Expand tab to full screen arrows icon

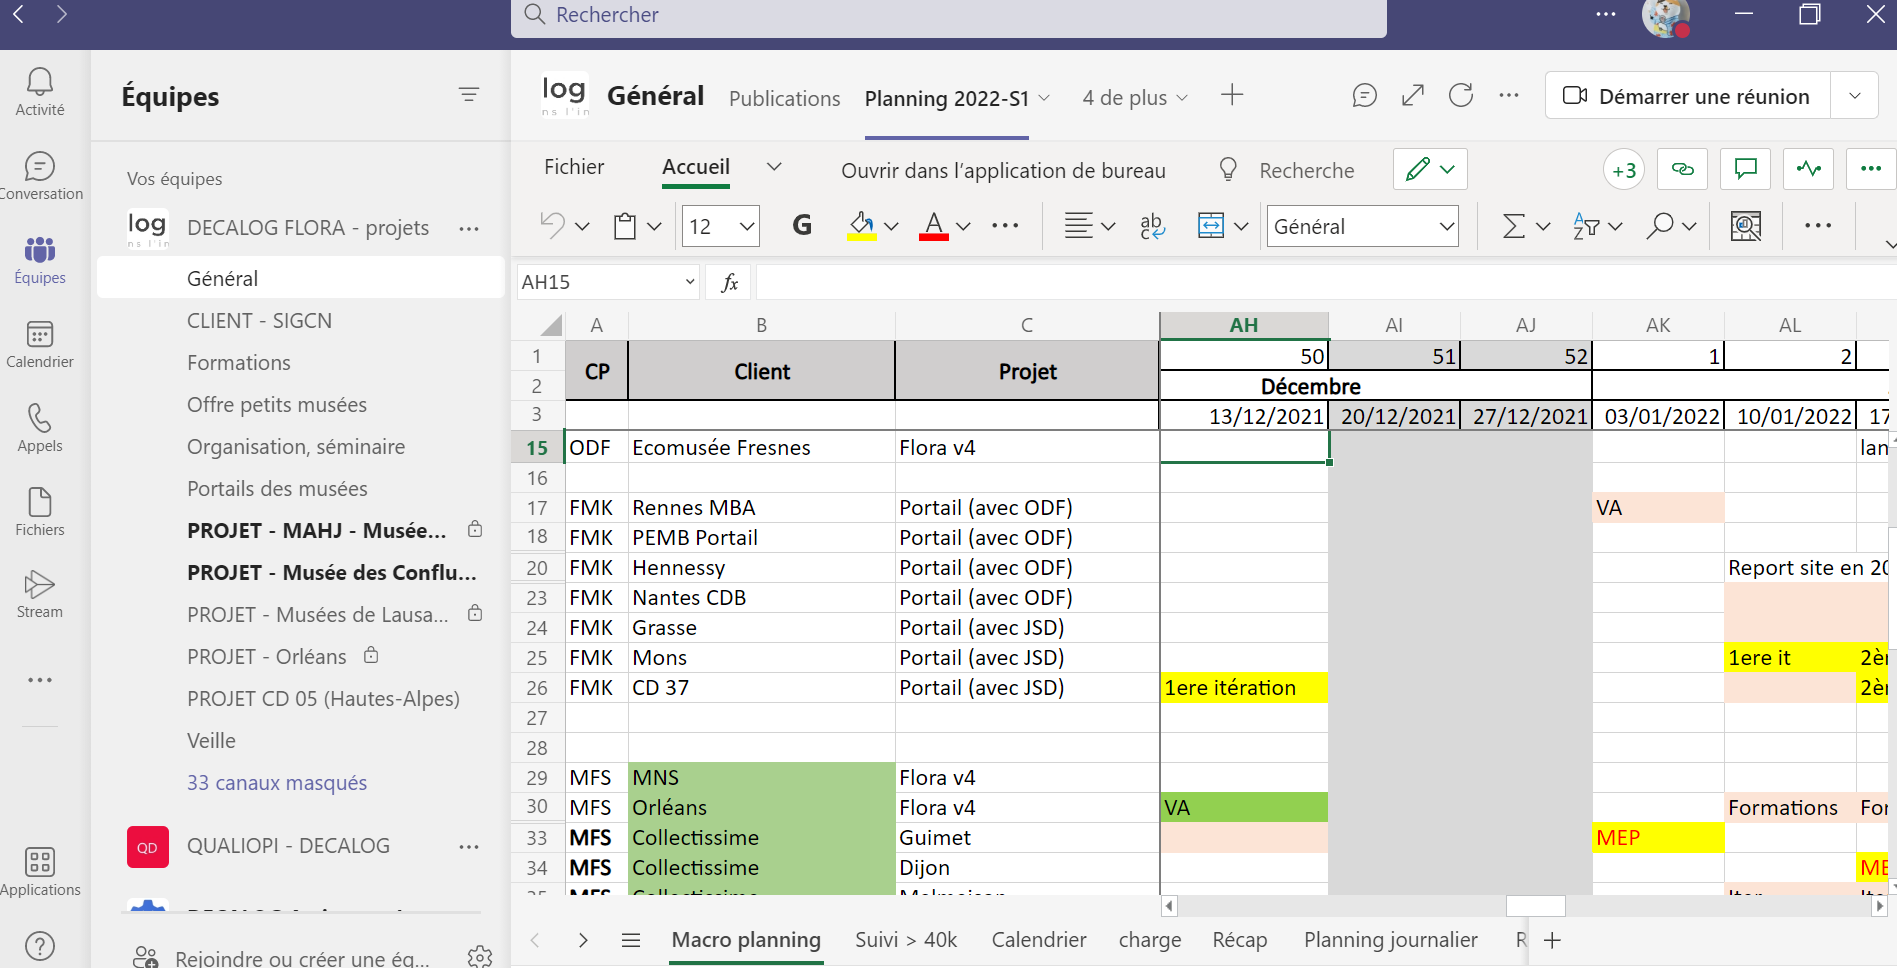tap(1413, 95)
